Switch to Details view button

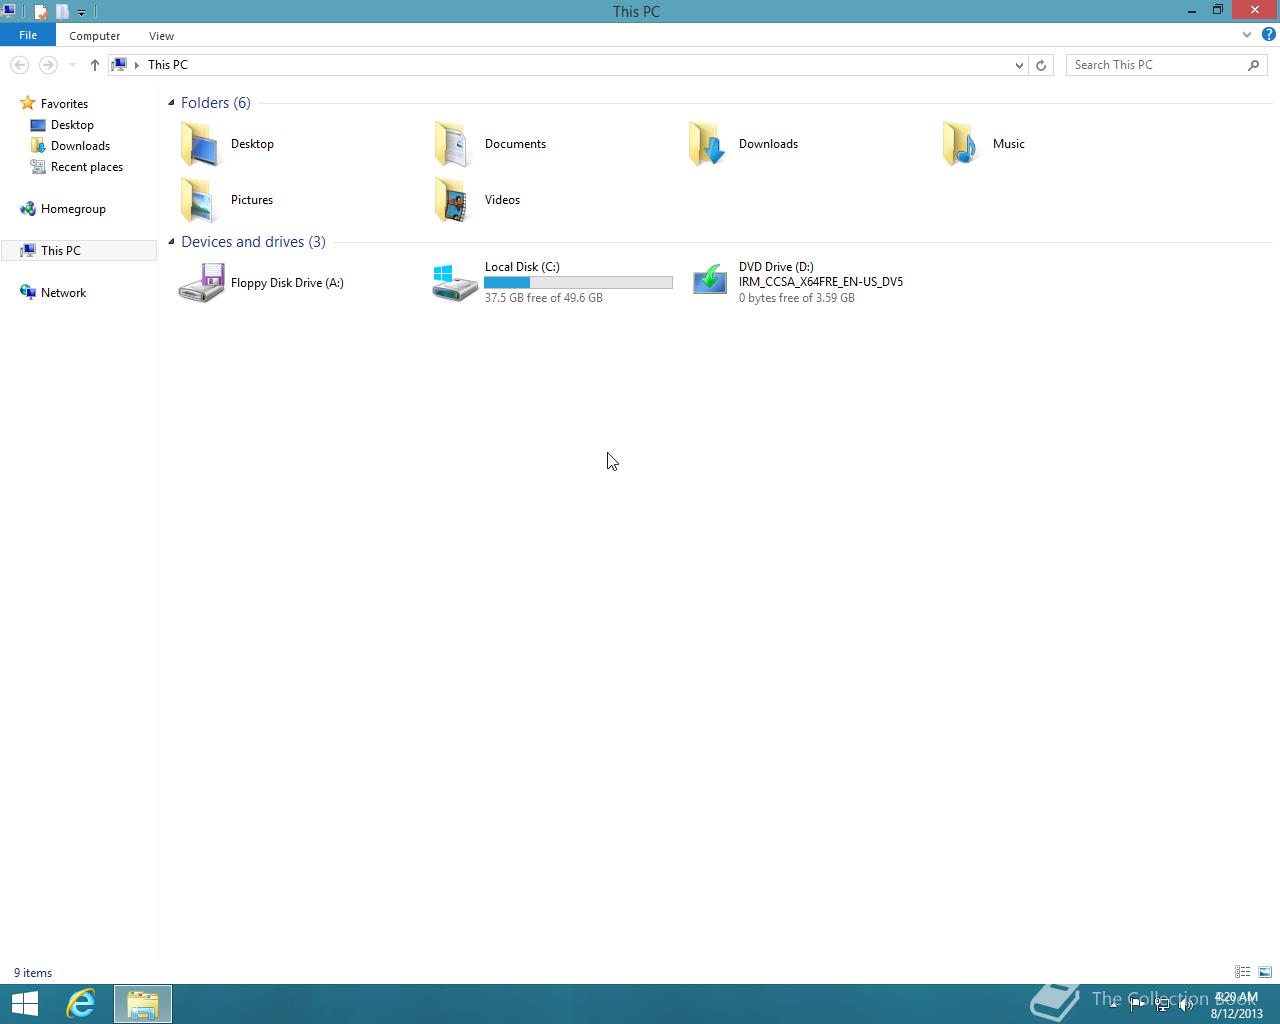(1242, 972)
